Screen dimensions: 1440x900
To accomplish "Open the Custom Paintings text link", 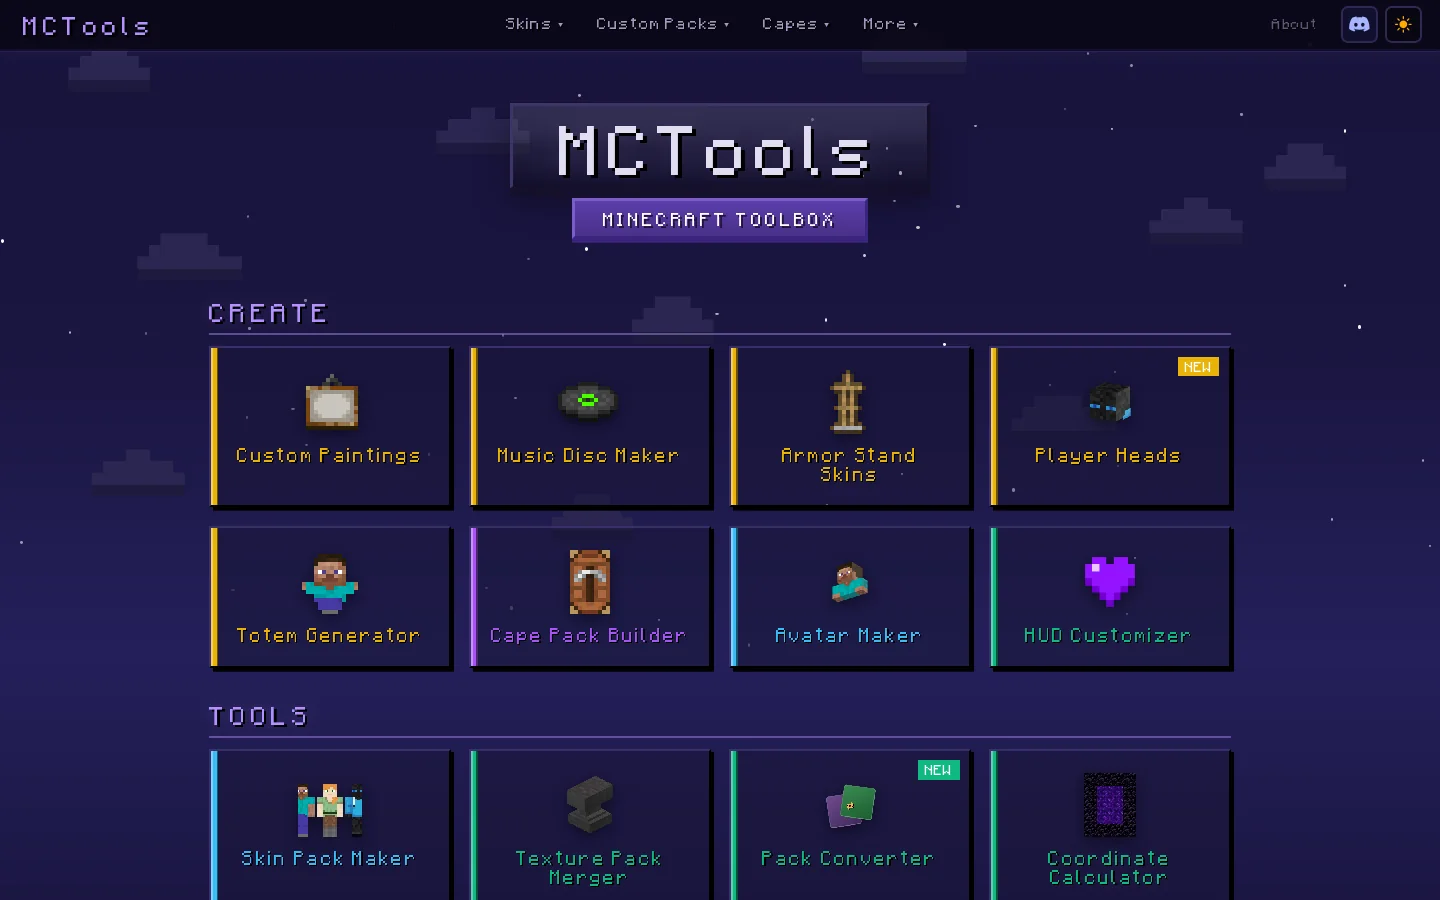I will [x=328, y=456].
